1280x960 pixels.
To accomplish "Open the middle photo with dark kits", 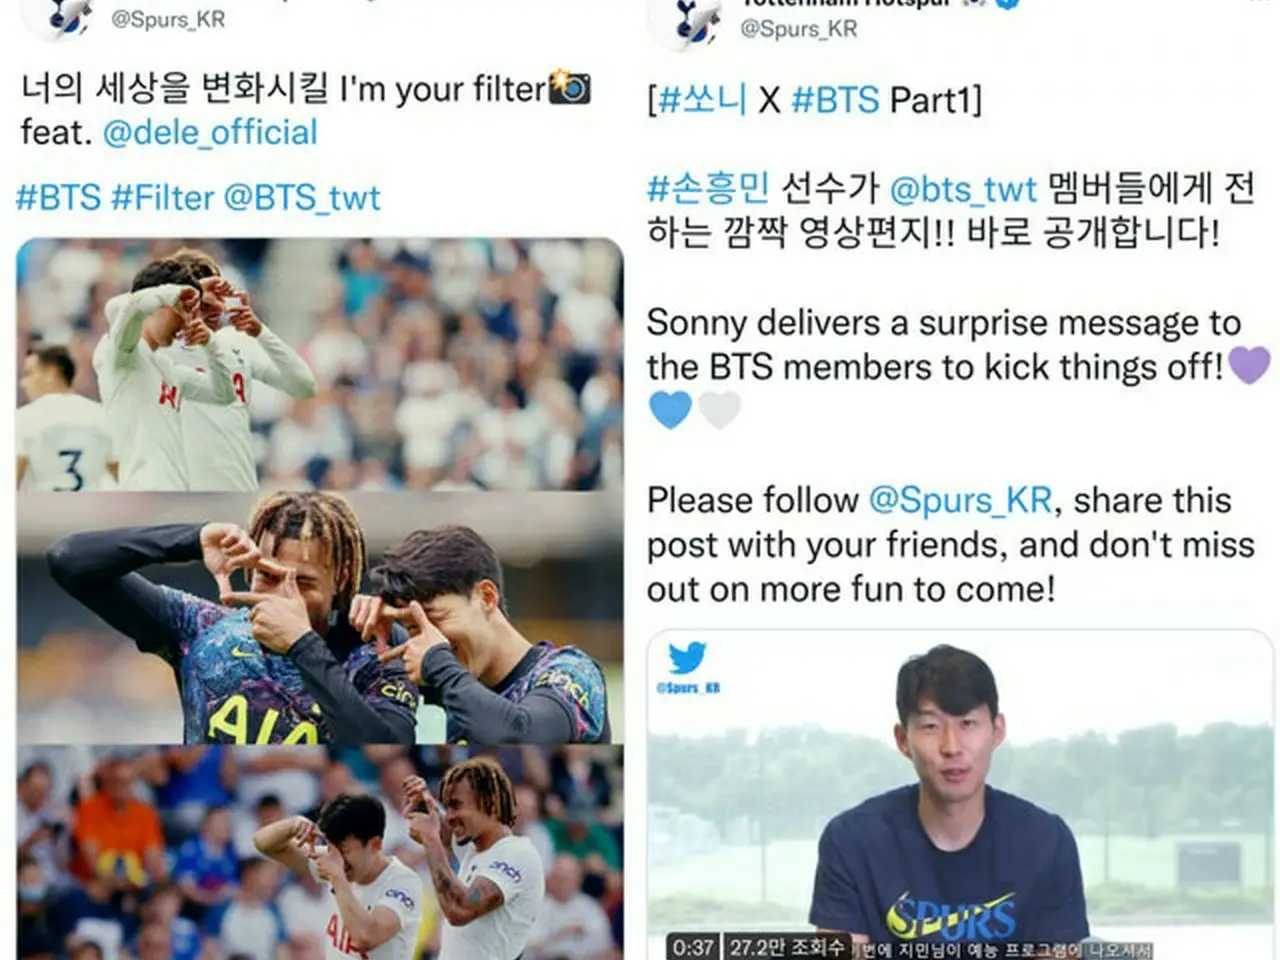I will 320,617.
